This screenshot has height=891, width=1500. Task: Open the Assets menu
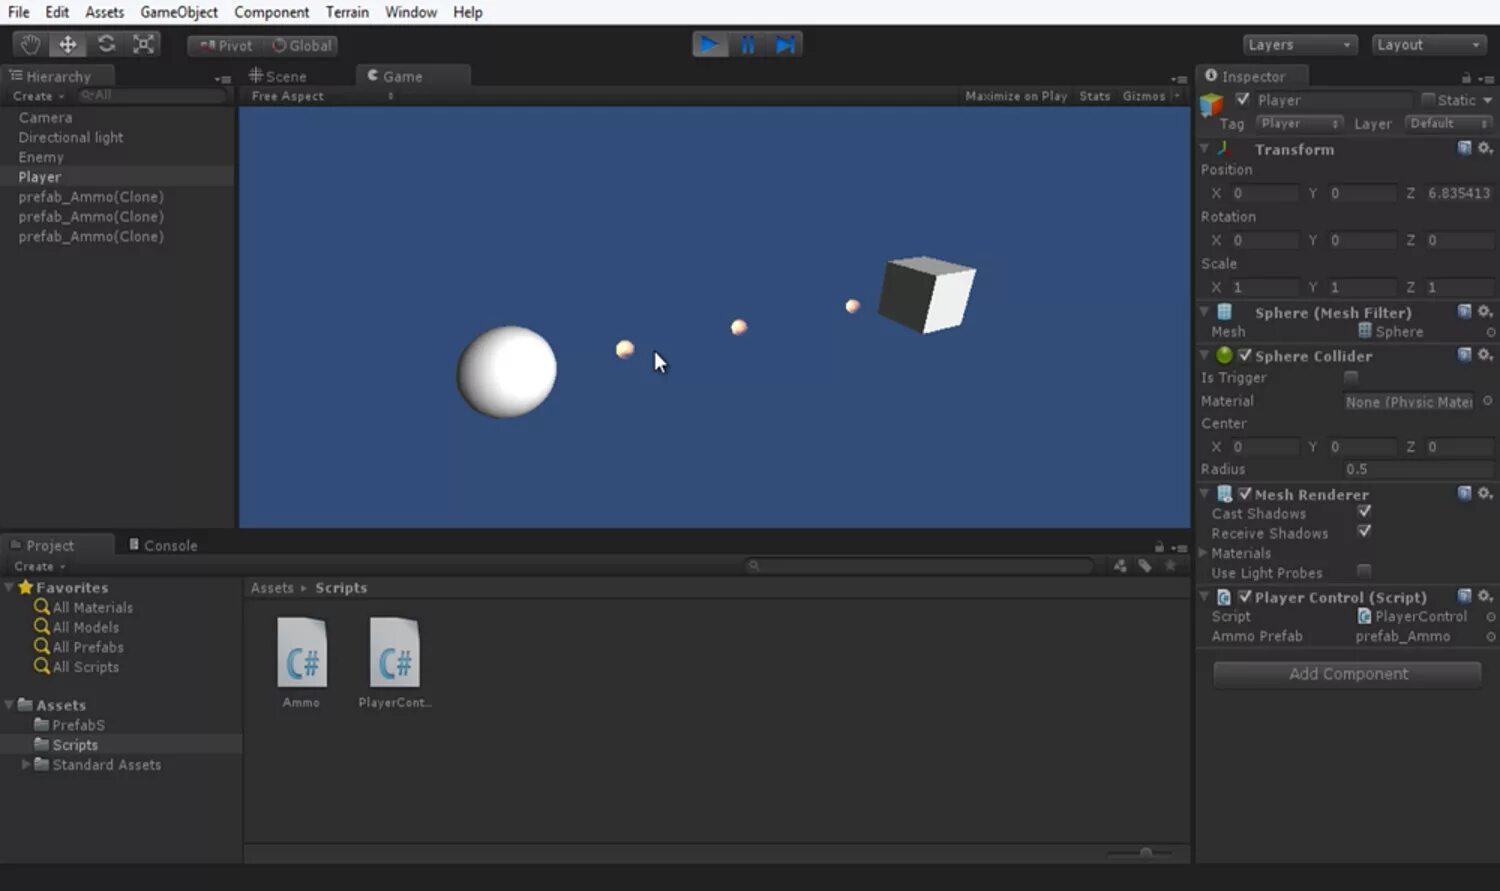104,12
